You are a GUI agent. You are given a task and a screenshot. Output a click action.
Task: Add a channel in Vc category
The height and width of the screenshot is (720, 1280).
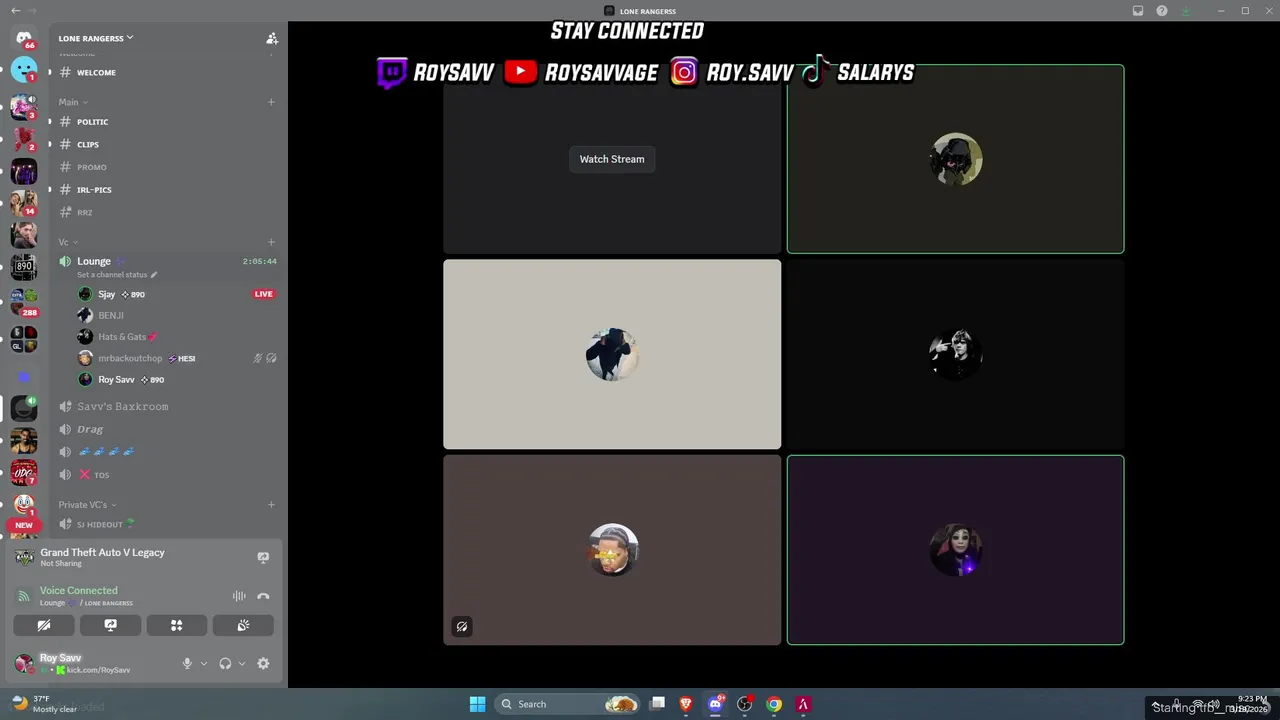[271, 242]
